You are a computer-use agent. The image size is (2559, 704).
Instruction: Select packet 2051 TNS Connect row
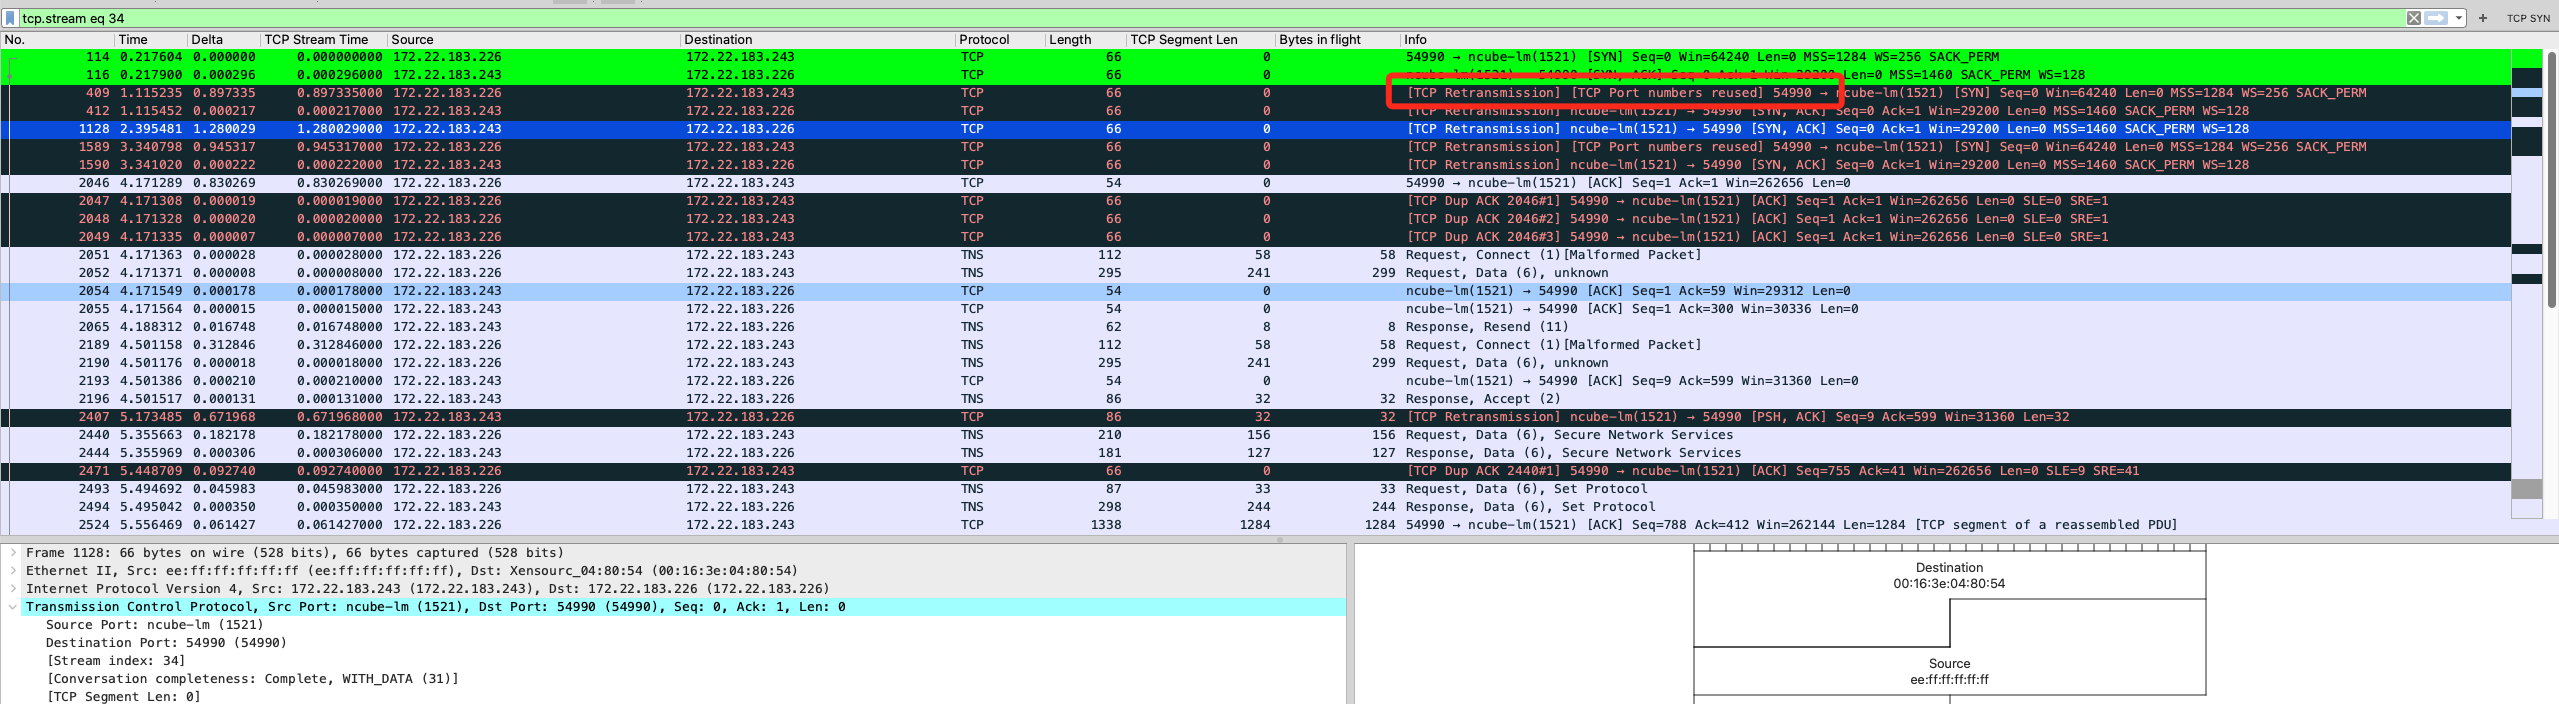tap(1255, 255)
